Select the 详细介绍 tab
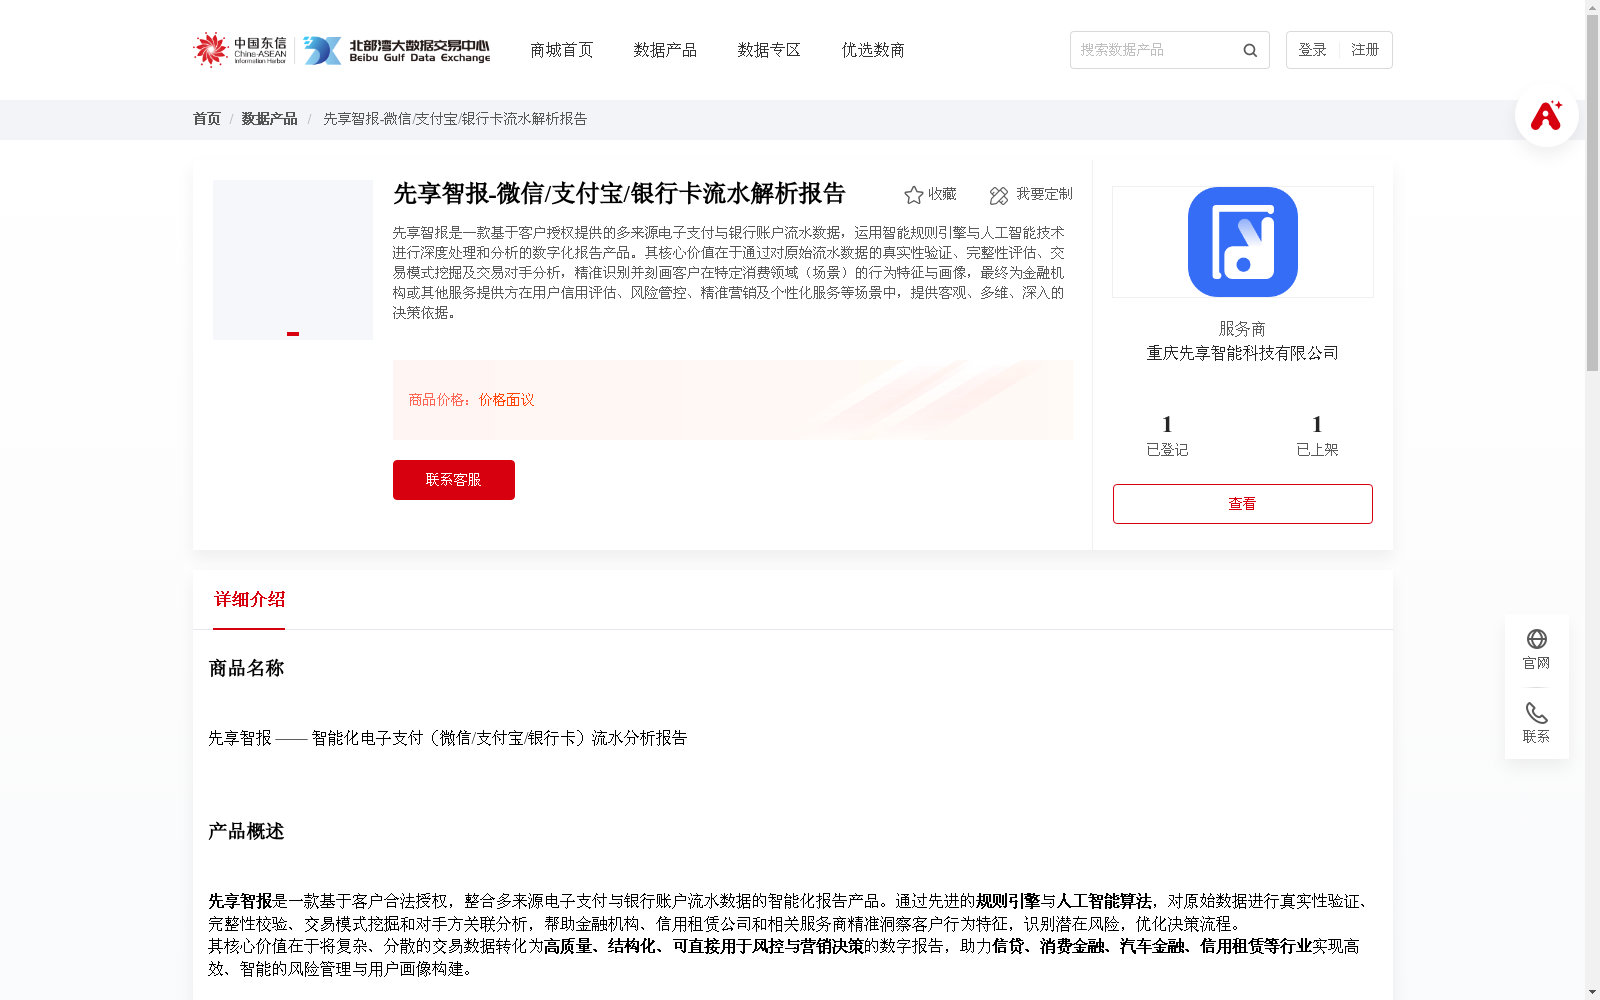This screenshot has width=1600, height=1000. tap(249, 600)
